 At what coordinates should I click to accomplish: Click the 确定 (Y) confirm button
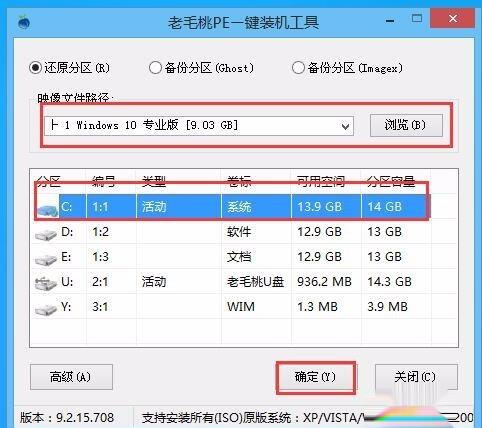point(315,377)
